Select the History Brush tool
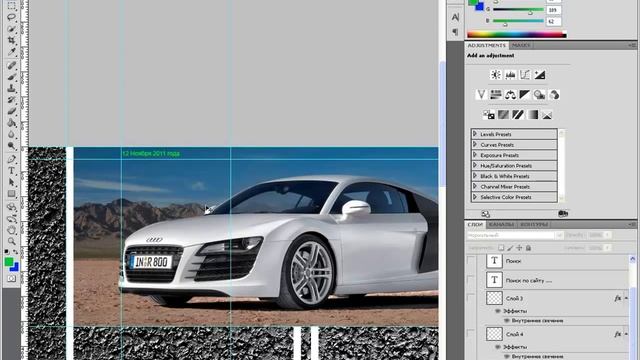 pos(11,100)
